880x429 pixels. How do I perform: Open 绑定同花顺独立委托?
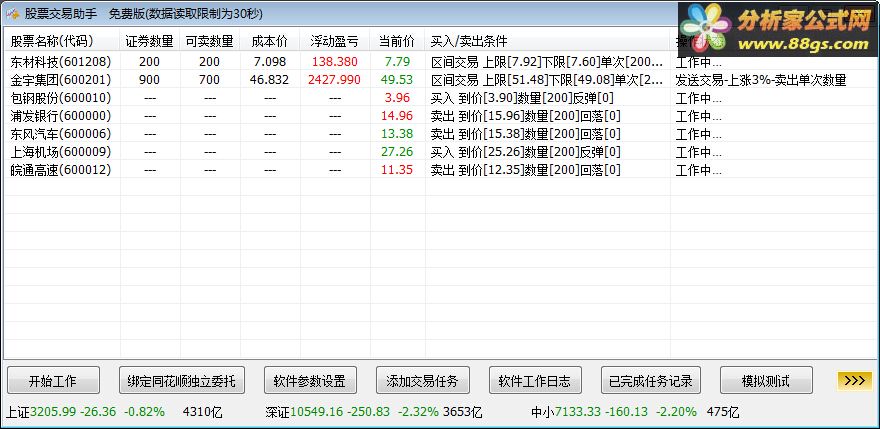coord(182,381)
